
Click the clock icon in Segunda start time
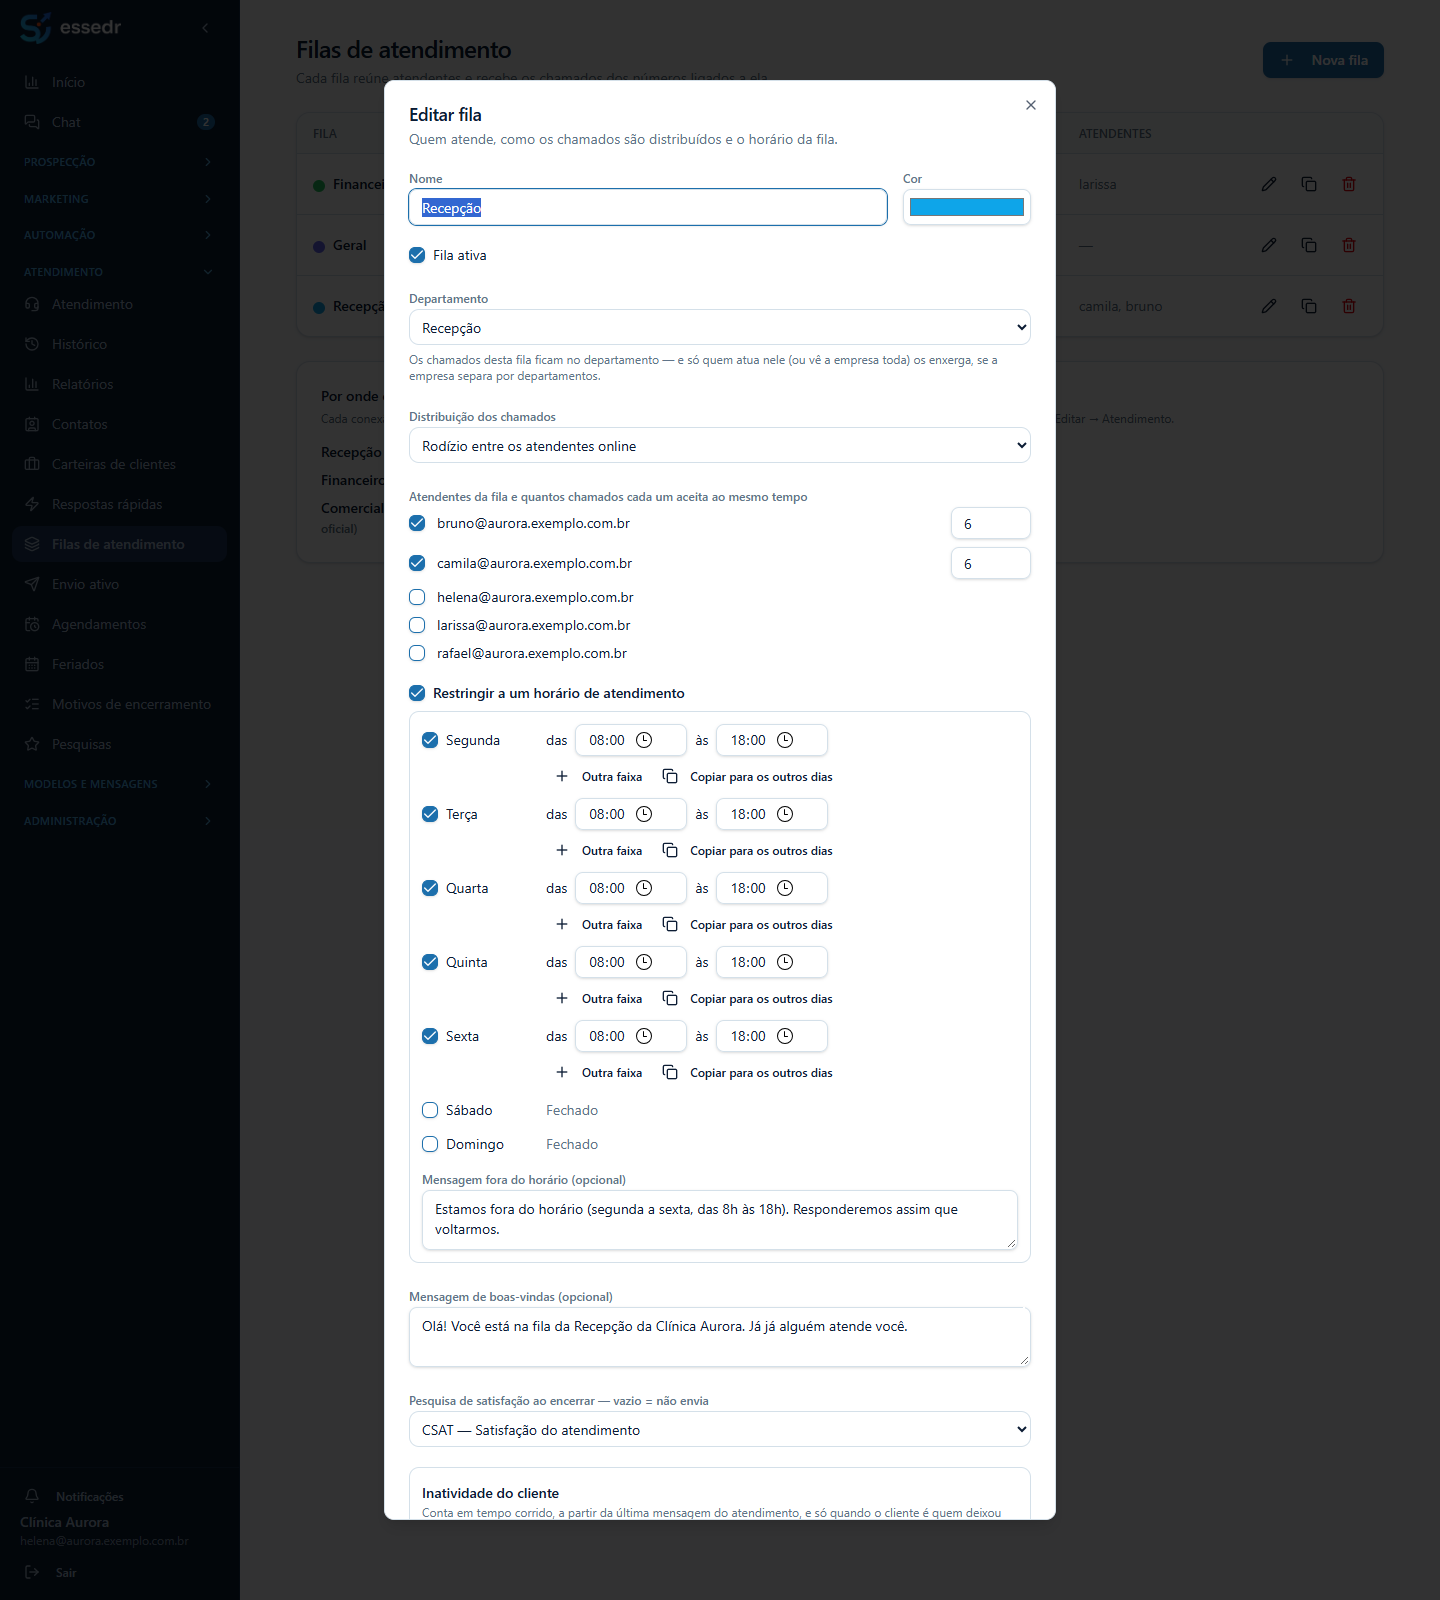pos(644,740)
